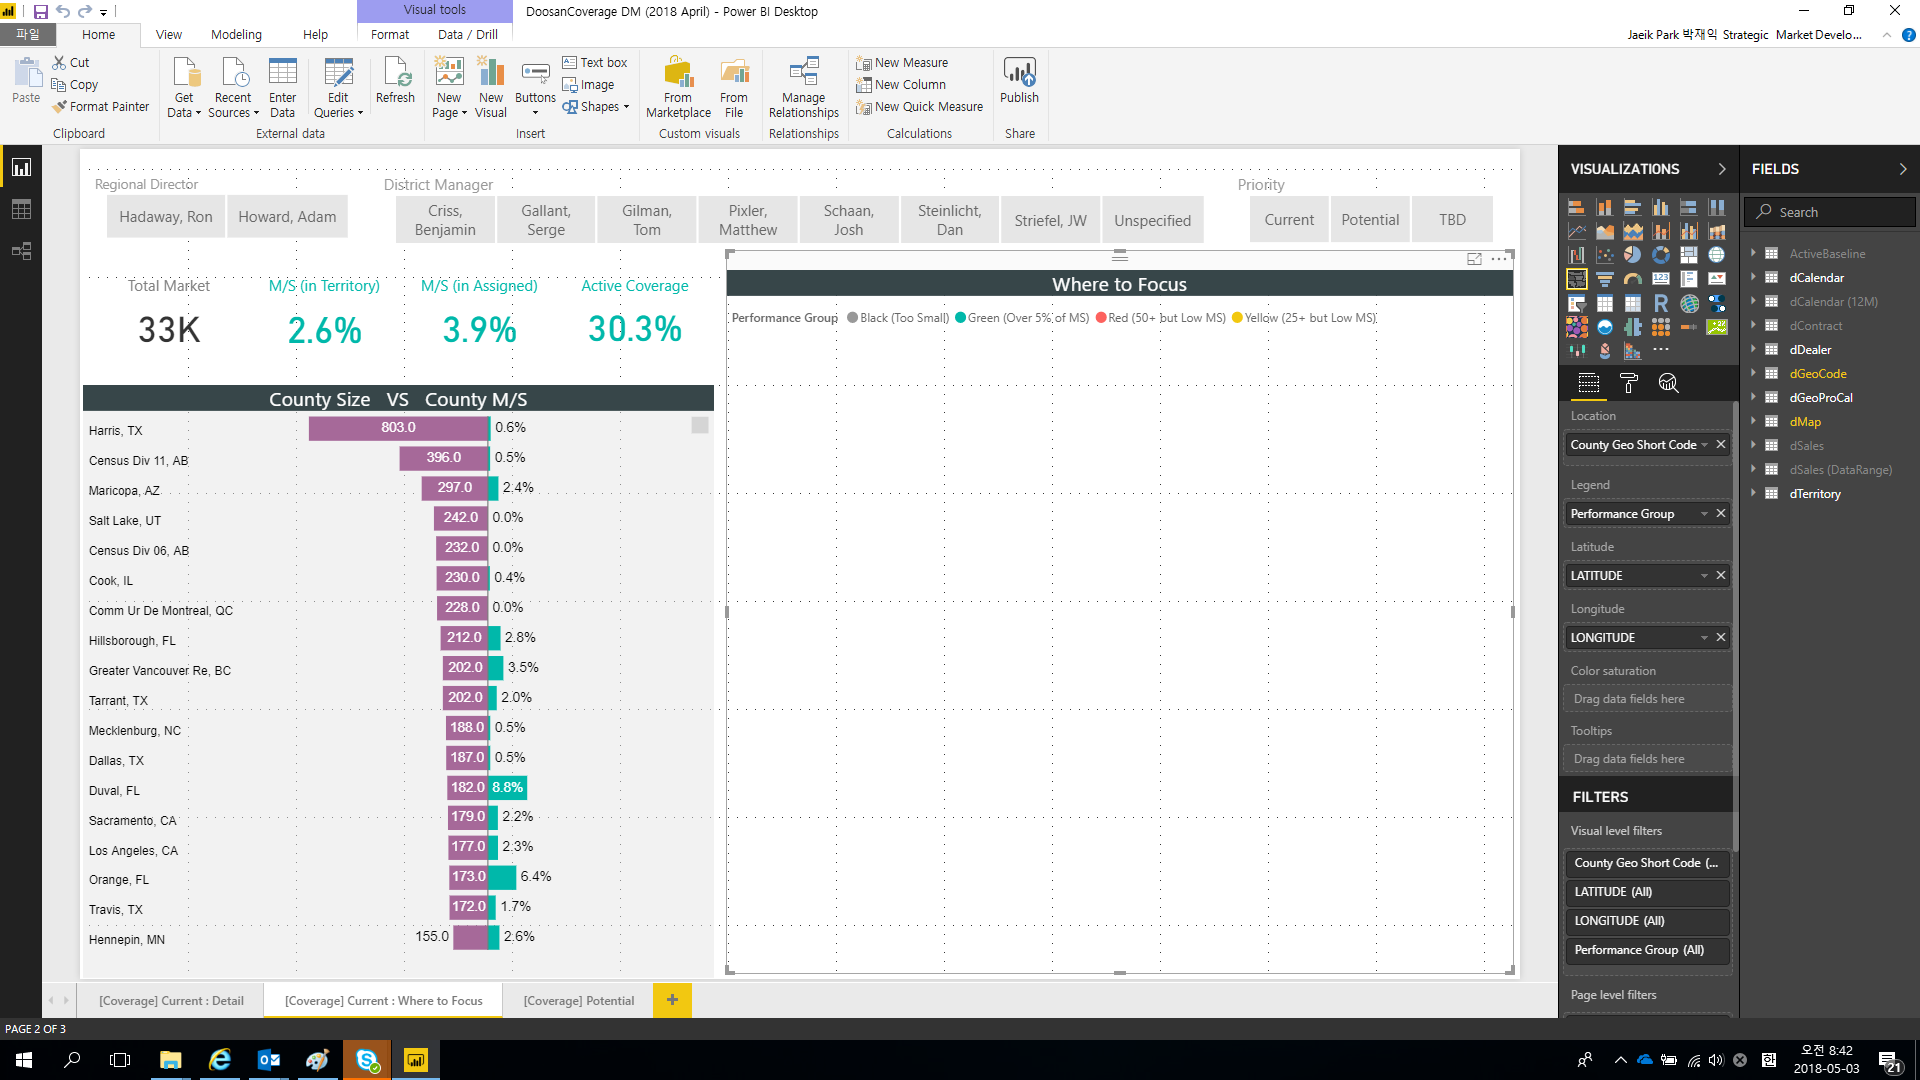Pick the Scatter chart visualization icon

coord(1604,255)
